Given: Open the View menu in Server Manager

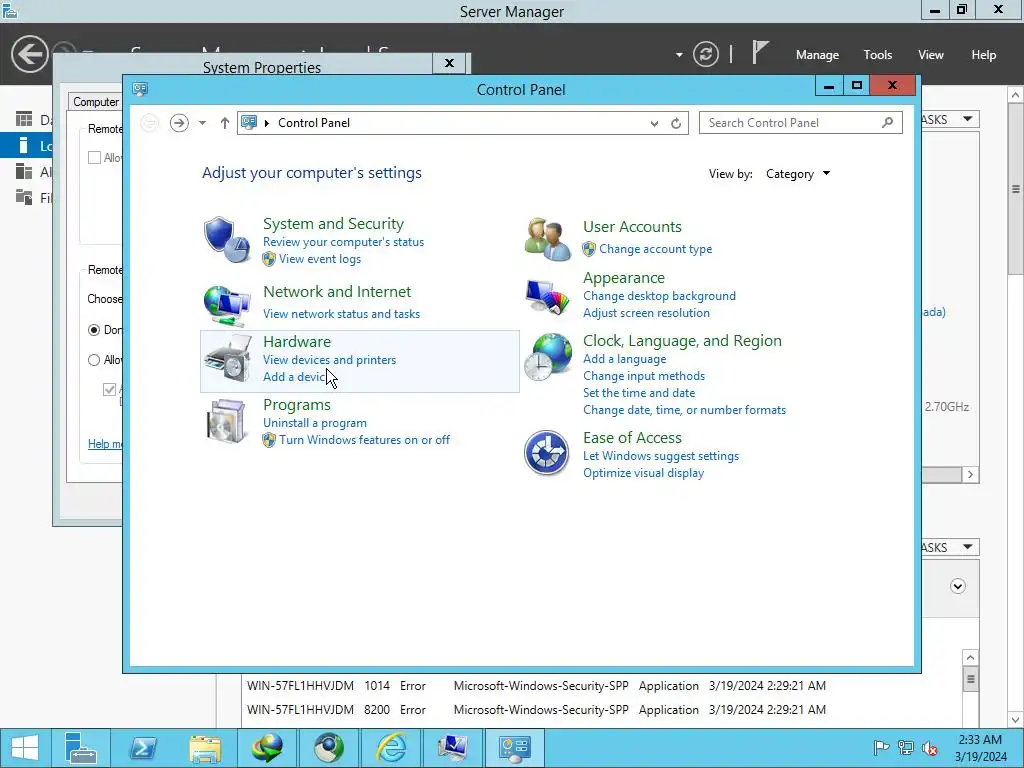Looking at the screenshot, I should pyautogui.click(x=931, y=55).
